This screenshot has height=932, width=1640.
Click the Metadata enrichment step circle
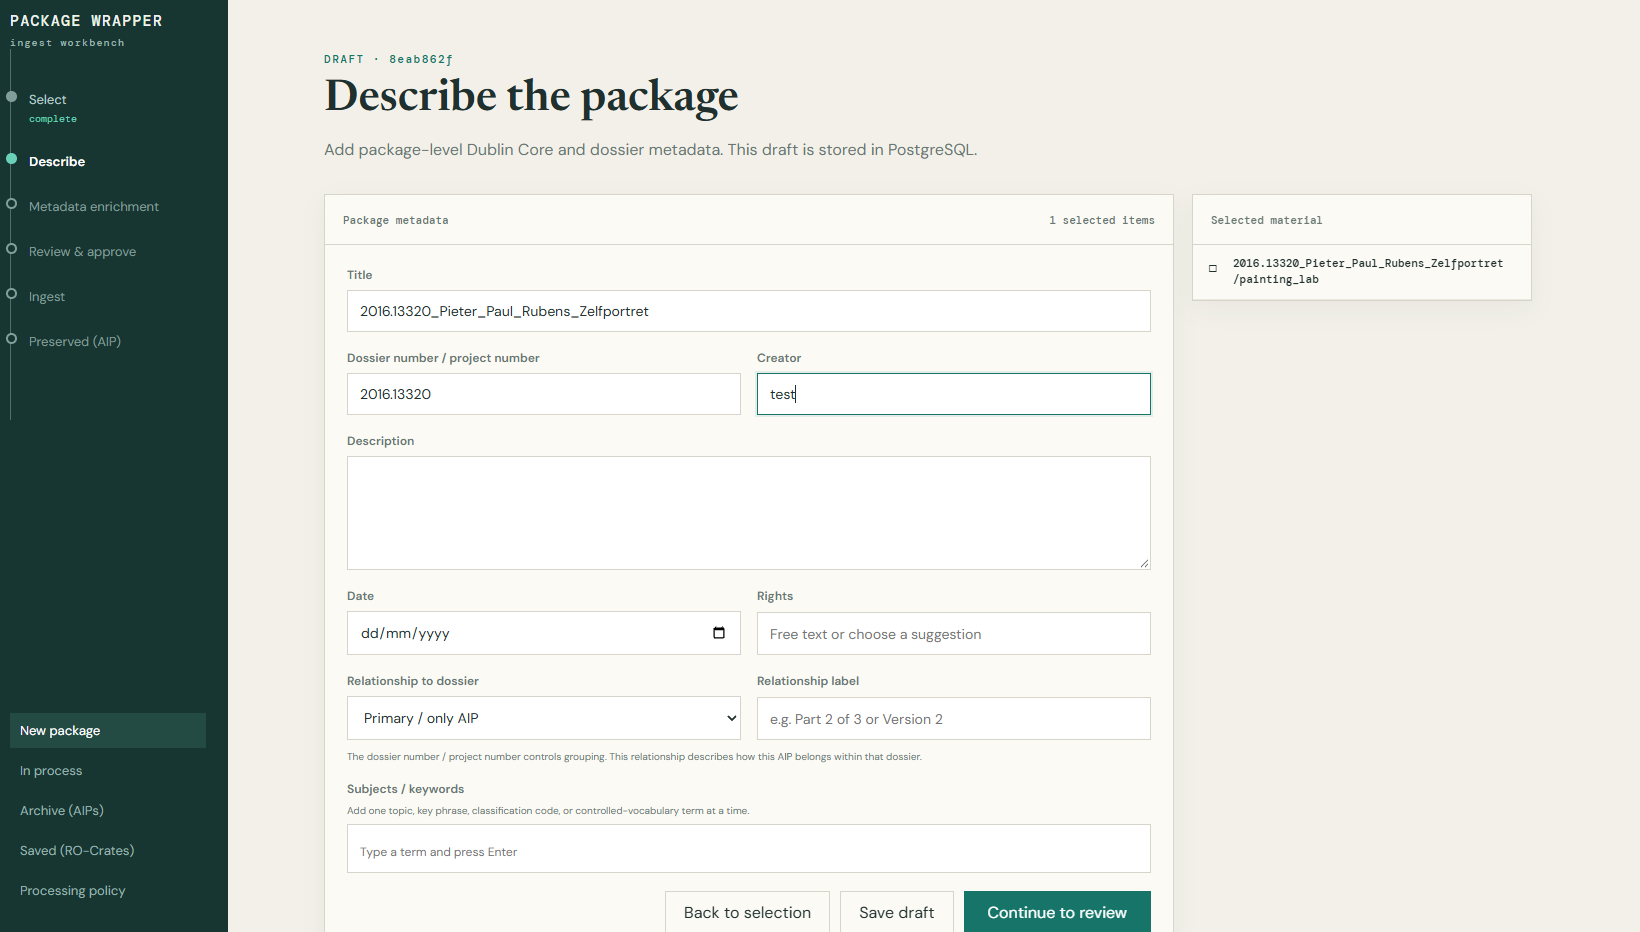click(x=12, y=204)
